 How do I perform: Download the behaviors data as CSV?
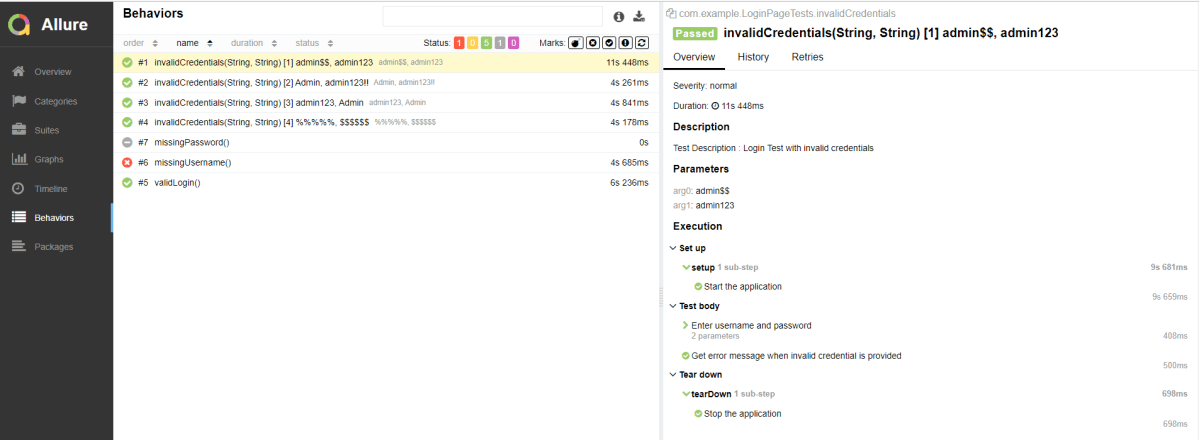tap(640, 16)
